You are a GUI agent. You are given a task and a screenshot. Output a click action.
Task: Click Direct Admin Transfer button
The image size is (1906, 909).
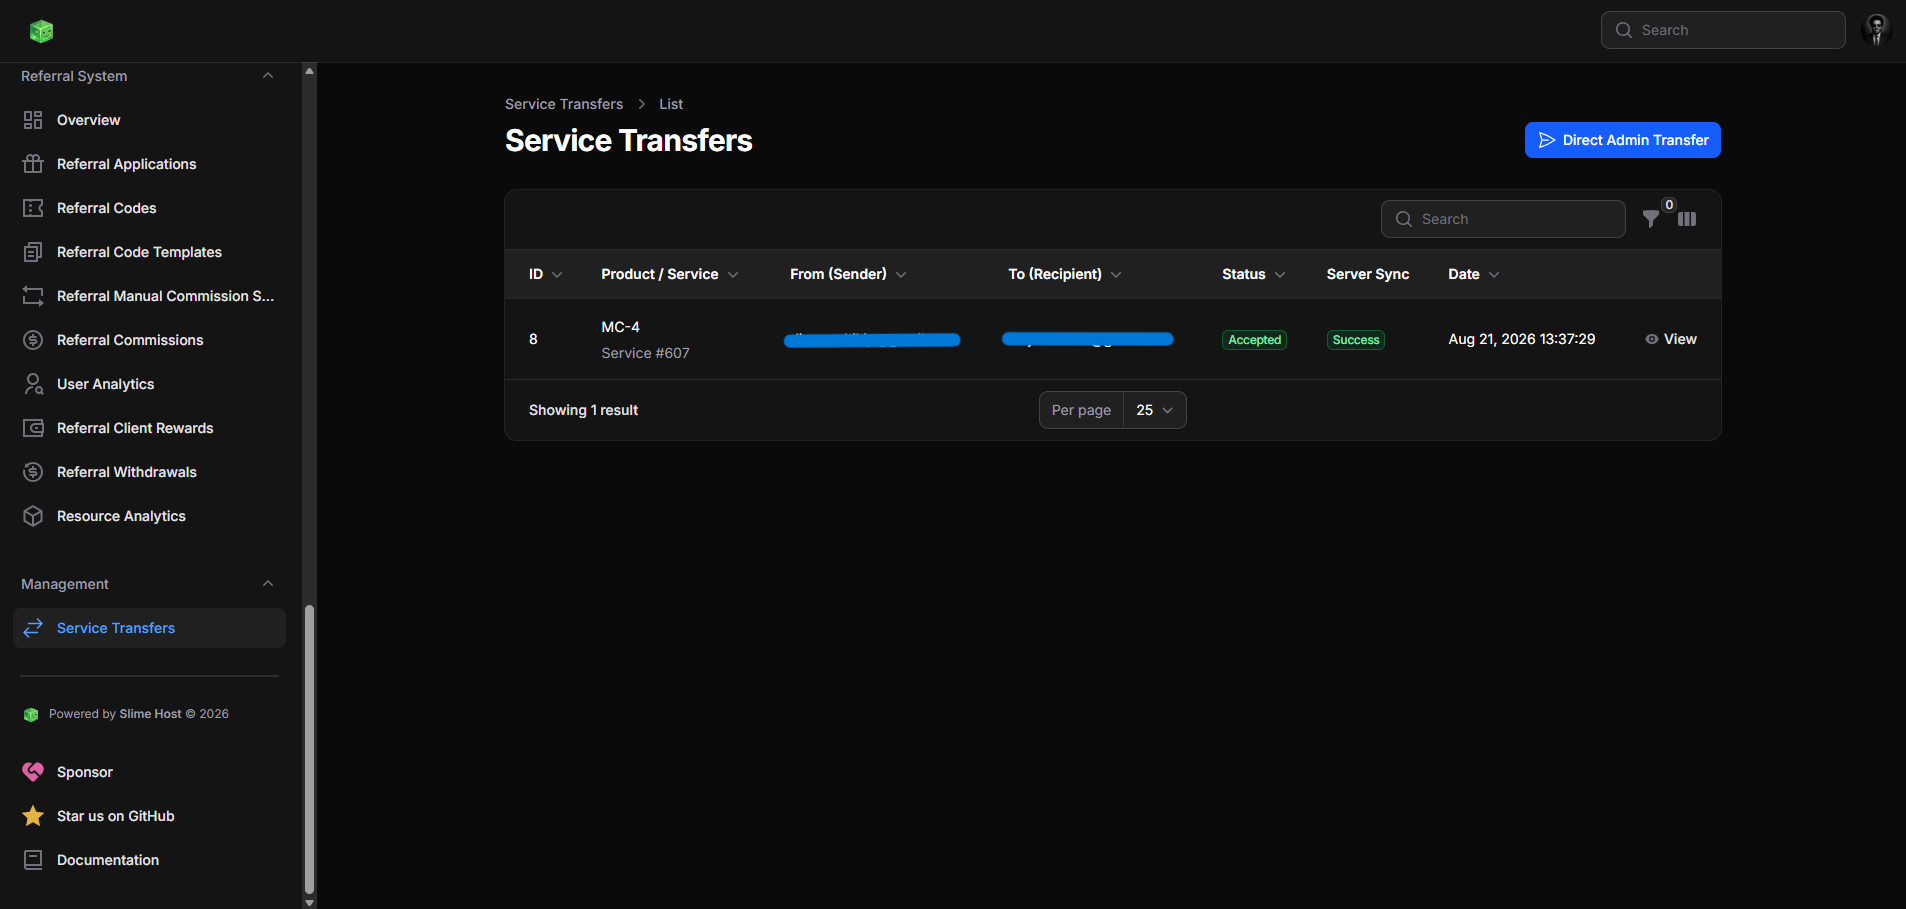pos(1622,140)
